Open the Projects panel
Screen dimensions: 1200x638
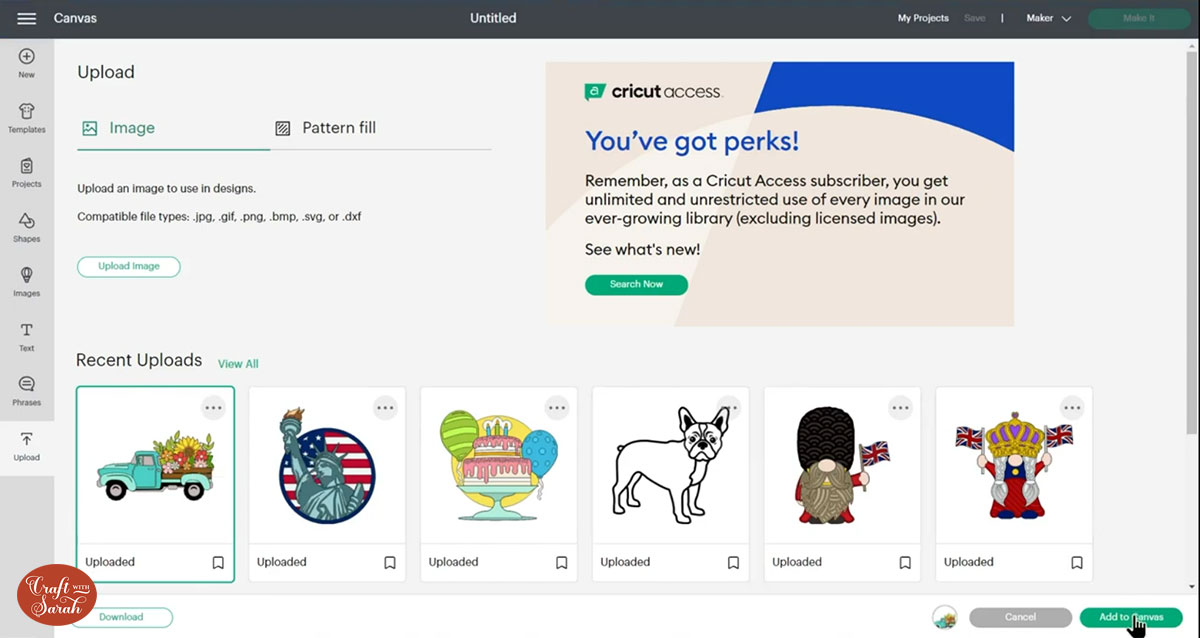[x=27, y=171]
